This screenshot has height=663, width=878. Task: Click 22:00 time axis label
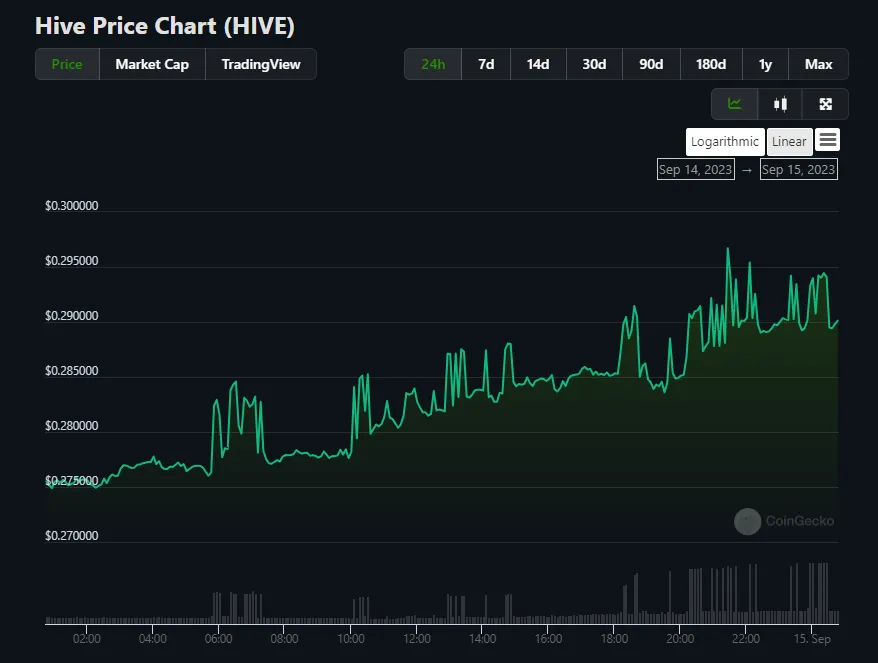[746, 638]
